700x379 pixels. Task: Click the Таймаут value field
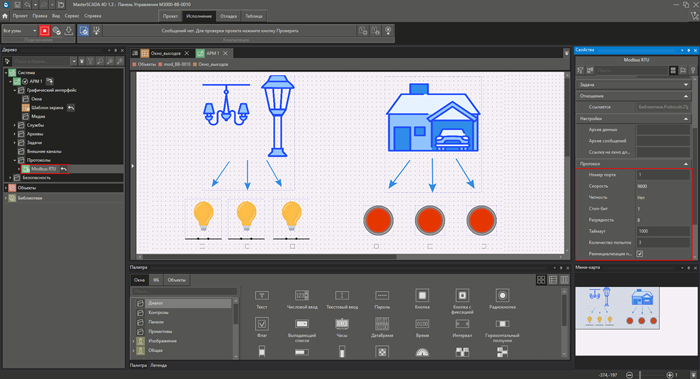[662, 231]
